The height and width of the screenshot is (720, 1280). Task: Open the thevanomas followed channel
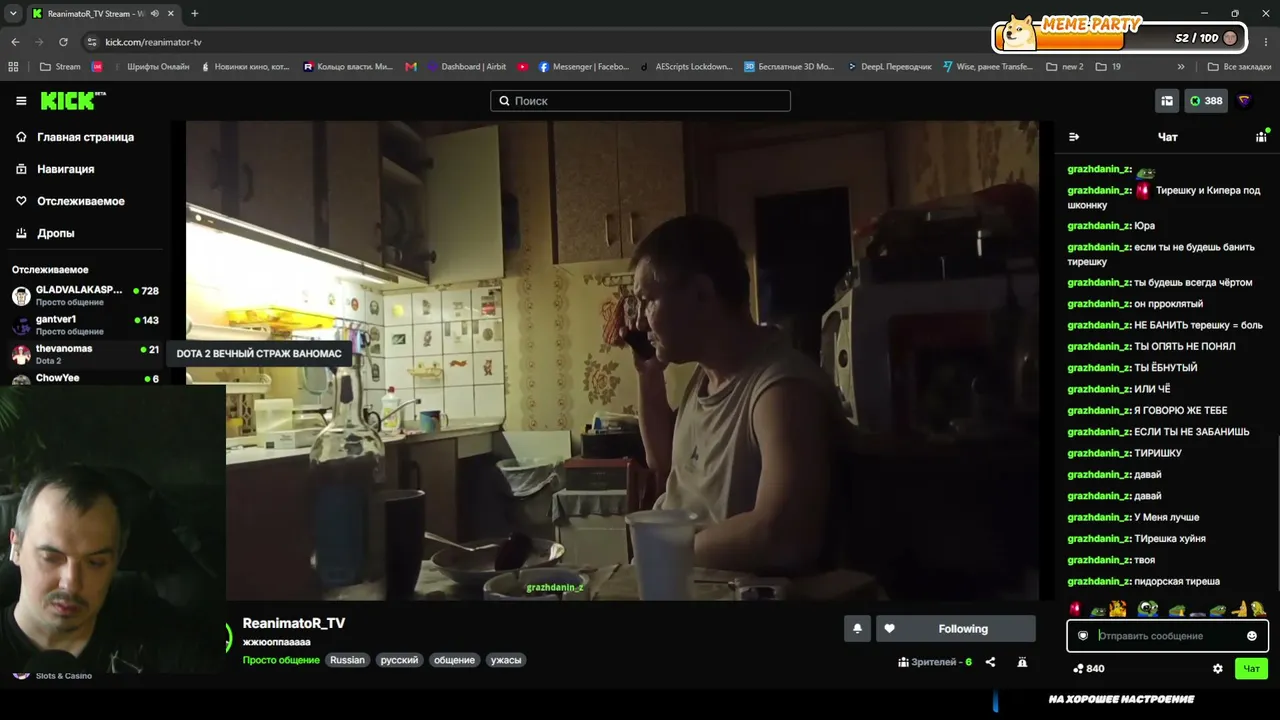pyautogui.click(x=85, y=354)
